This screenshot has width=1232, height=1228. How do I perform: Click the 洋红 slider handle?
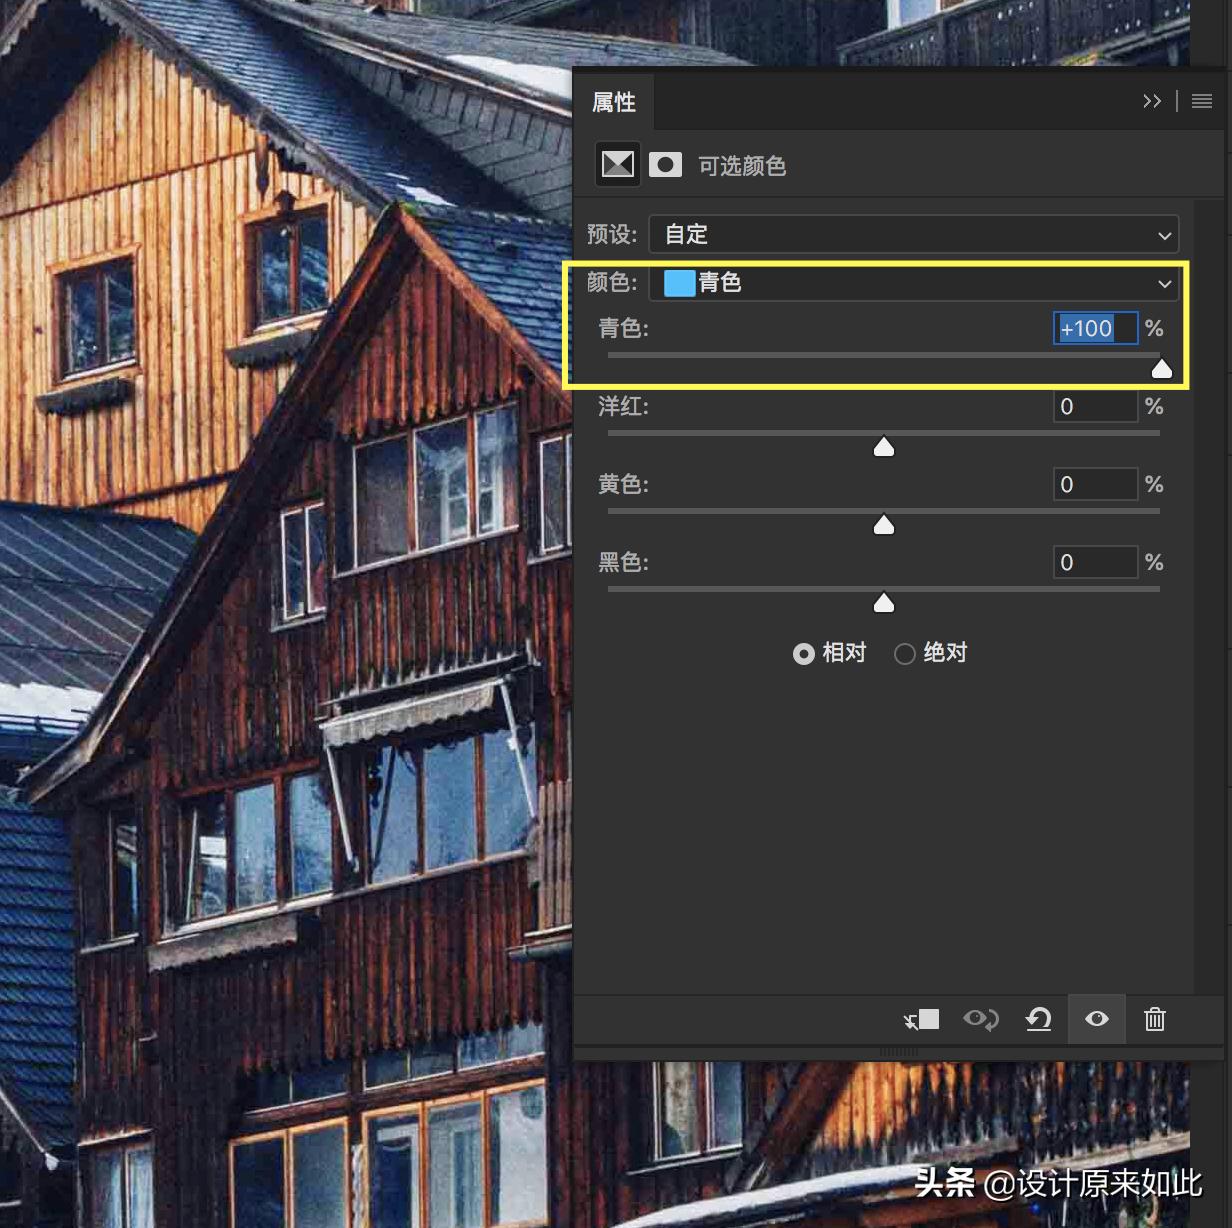[884, 447]
